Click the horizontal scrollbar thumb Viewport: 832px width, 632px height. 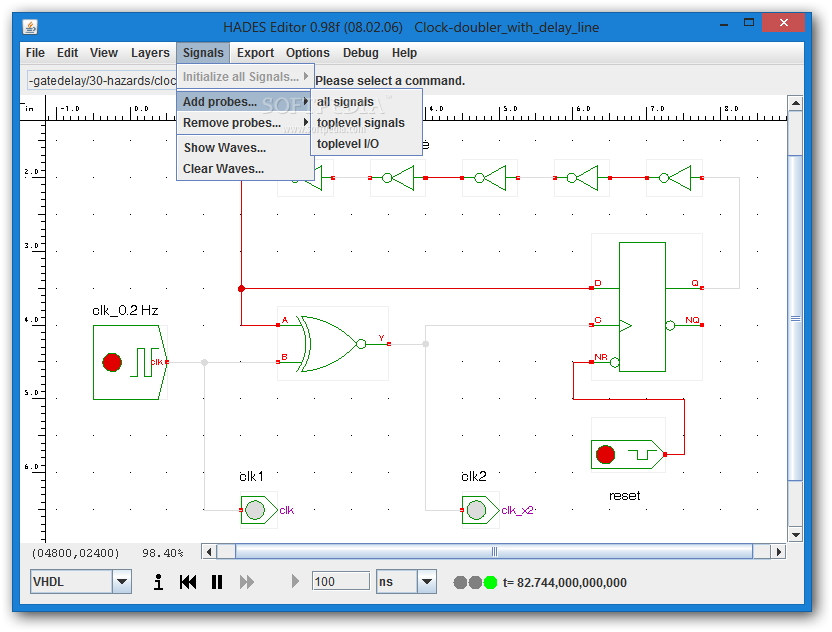click(494, 552)
